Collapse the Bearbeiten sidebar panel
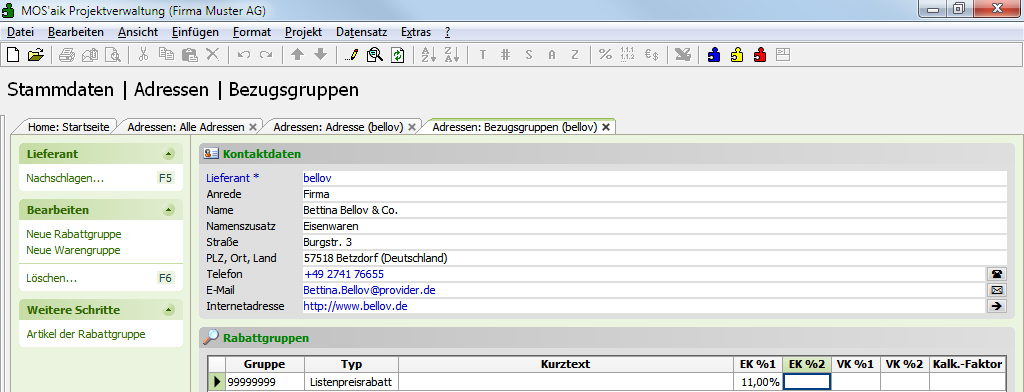Image resolution: width=1024 pixels, height=392 pixels. [168, 210]
